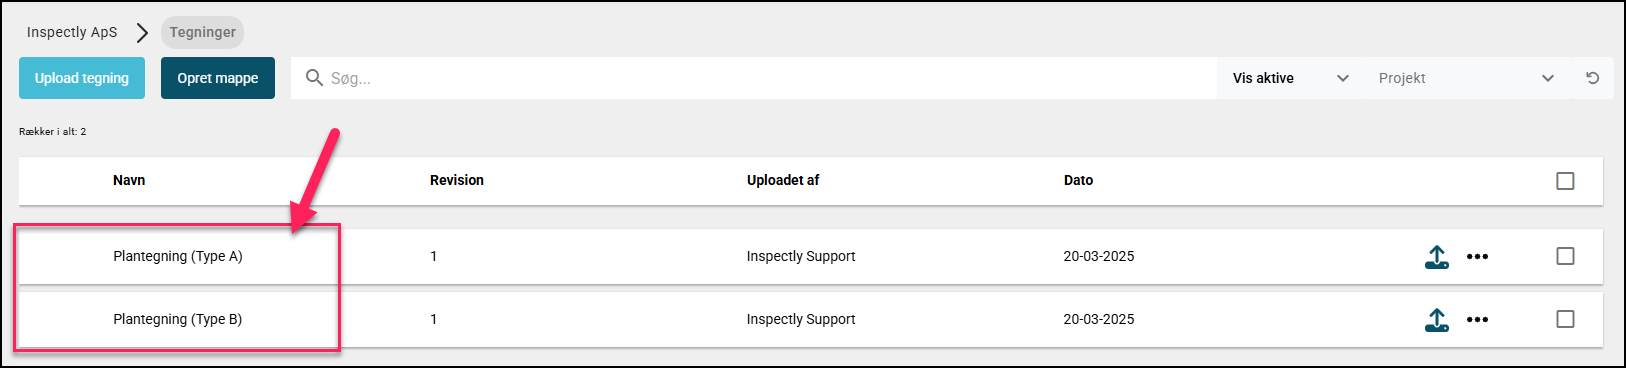Viewport: 1626px width, 368px height.
Task: Check the box for Plantegning (Type A)
Action: (1565, 256)
